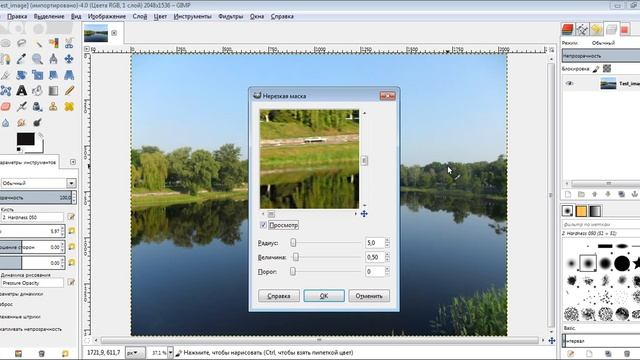
Task: Select the Blur/Sharpen drop tool
Action: [5, 122]
